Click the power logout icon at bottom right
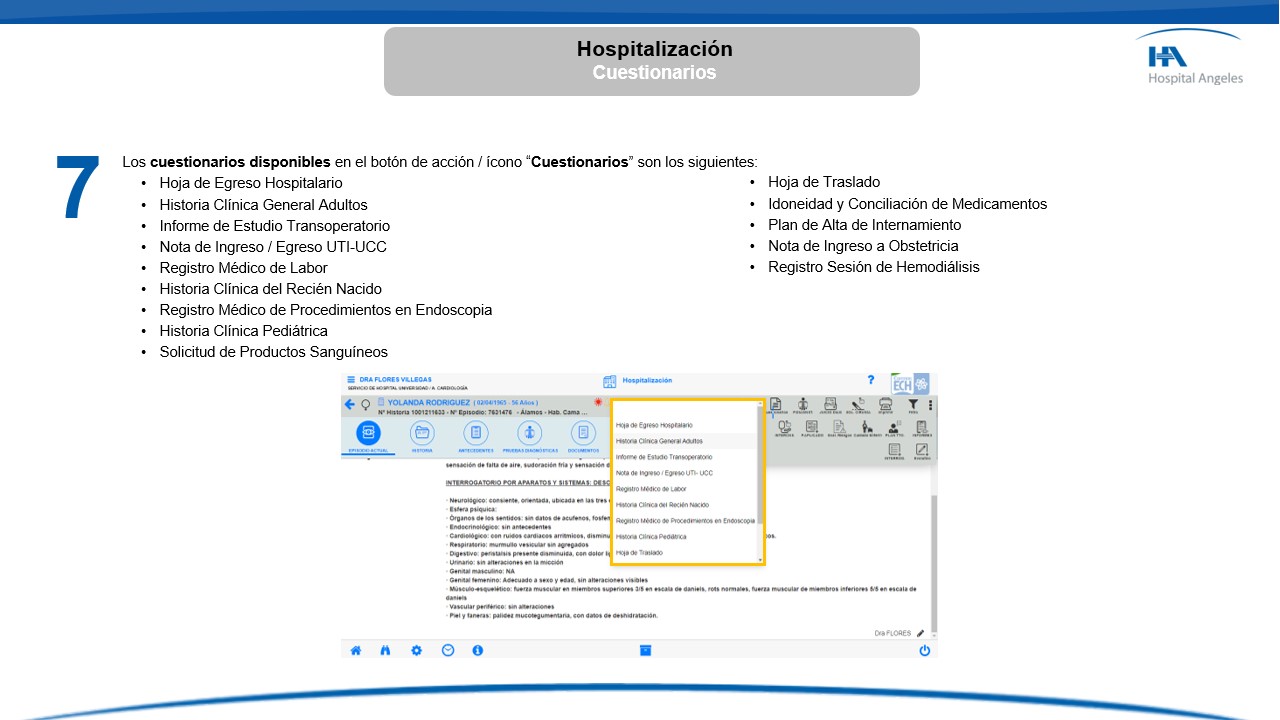 click(x=924, y=650)
